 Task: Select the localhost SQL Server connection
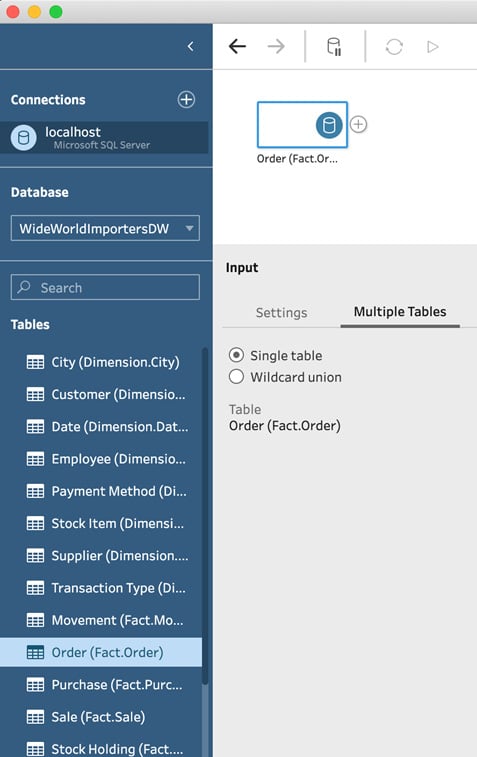point(104,138)
